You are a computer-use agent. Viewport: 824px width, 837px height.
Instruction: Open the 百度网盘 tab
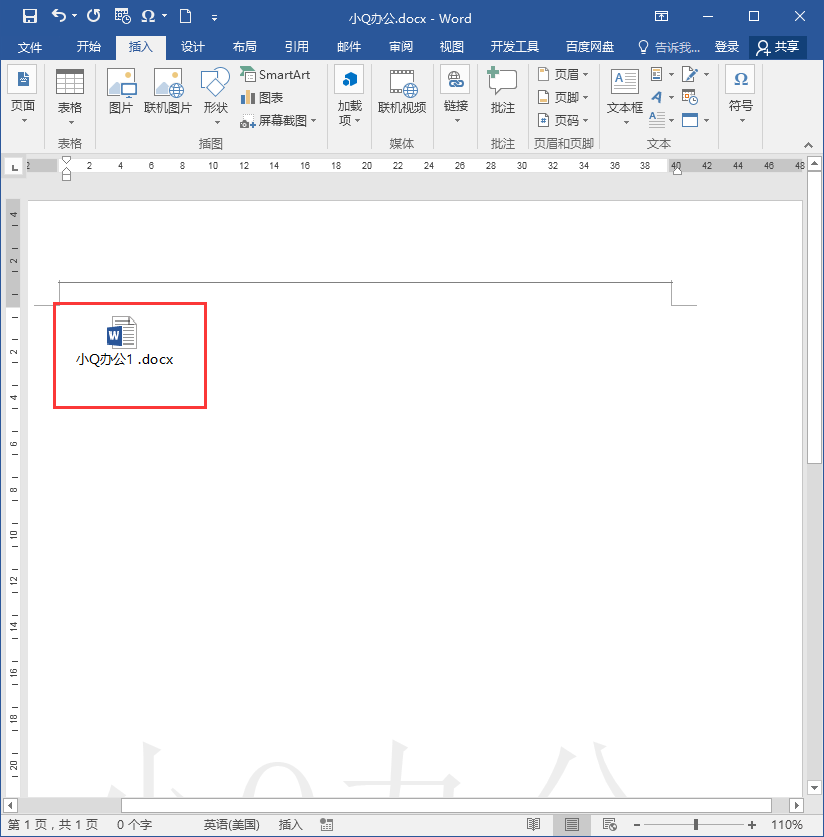590,47
